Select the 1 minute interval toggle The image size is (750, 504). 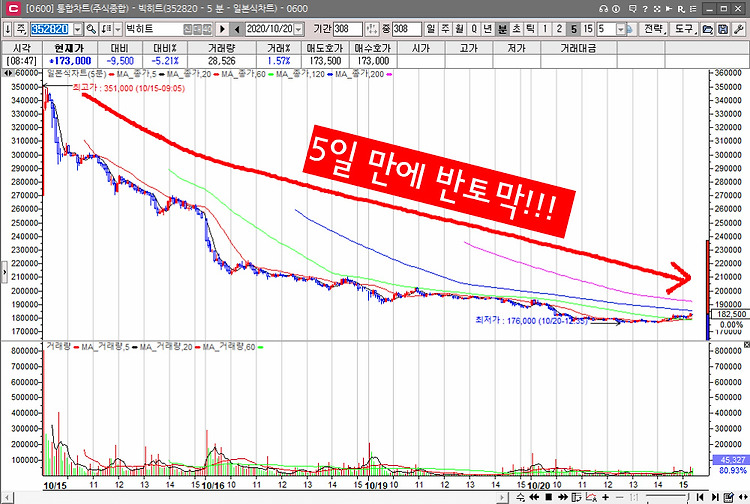tap(545, 29)
